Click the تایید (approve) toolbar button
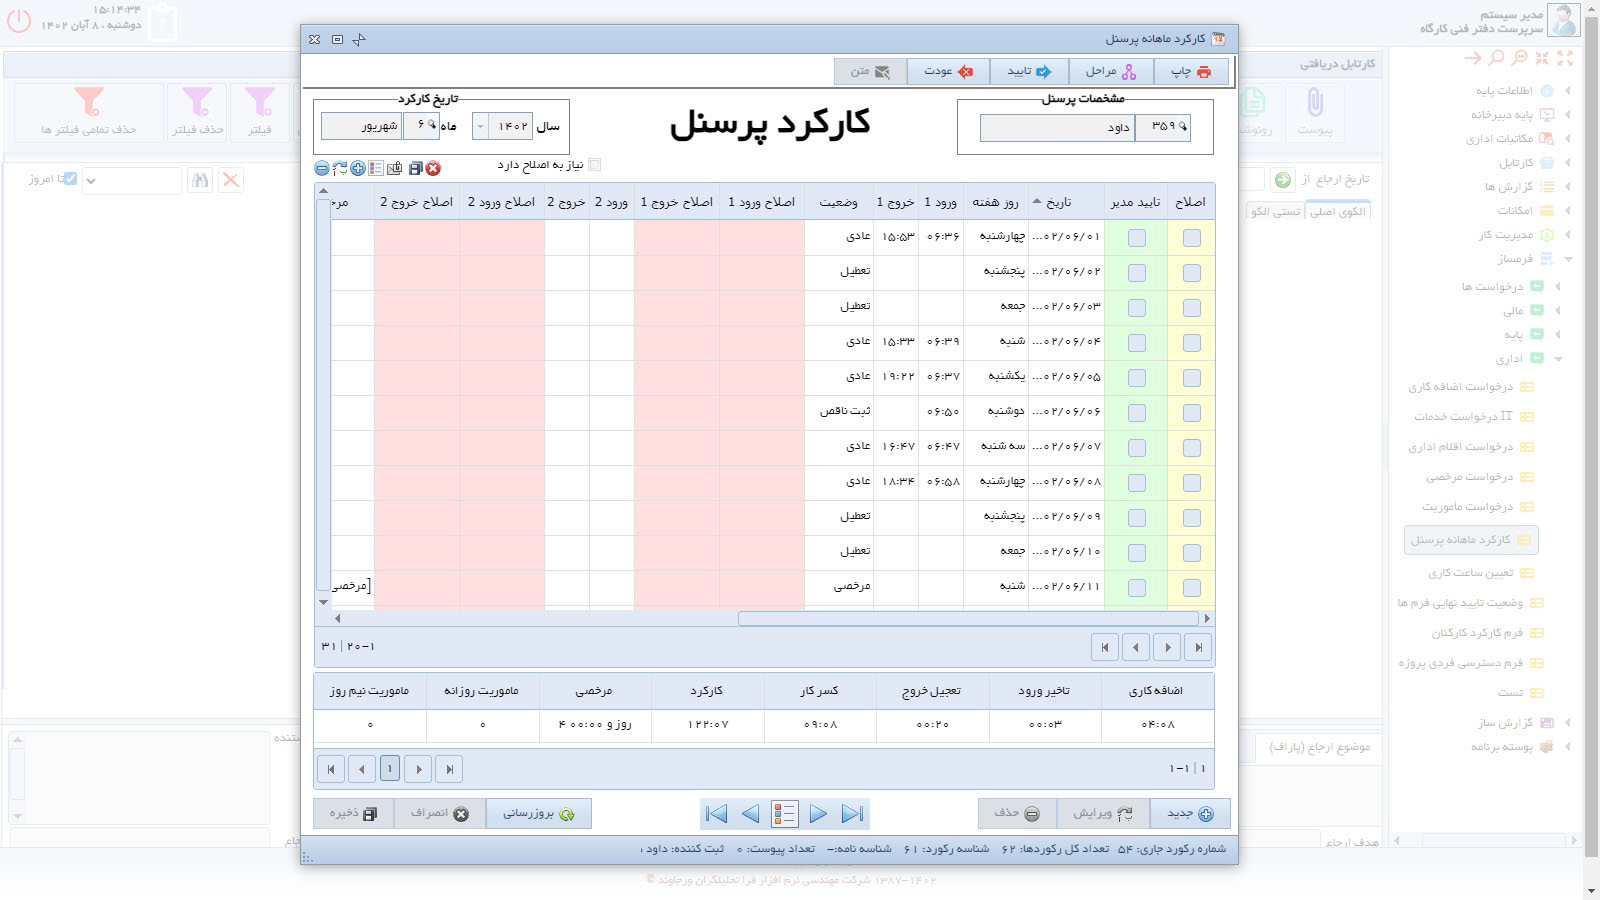 pos(1030,71)
